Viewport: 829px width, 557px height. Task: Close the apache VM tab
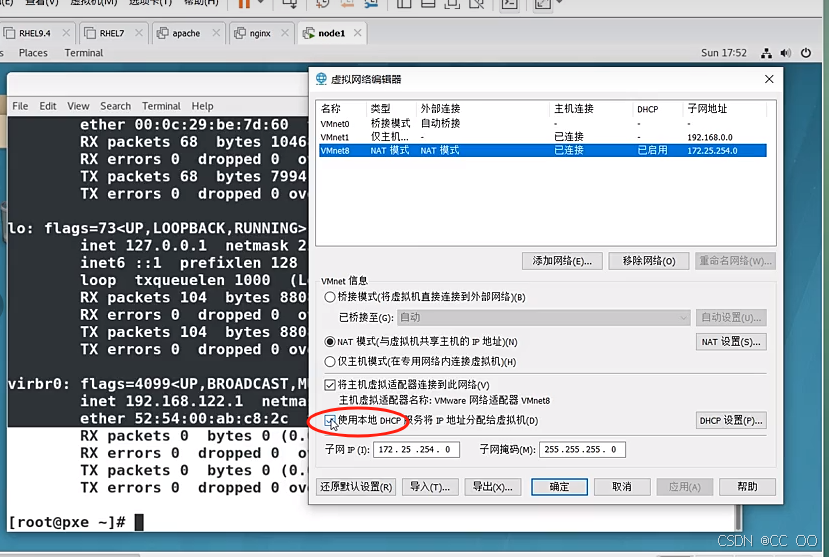tap(216, 33)
